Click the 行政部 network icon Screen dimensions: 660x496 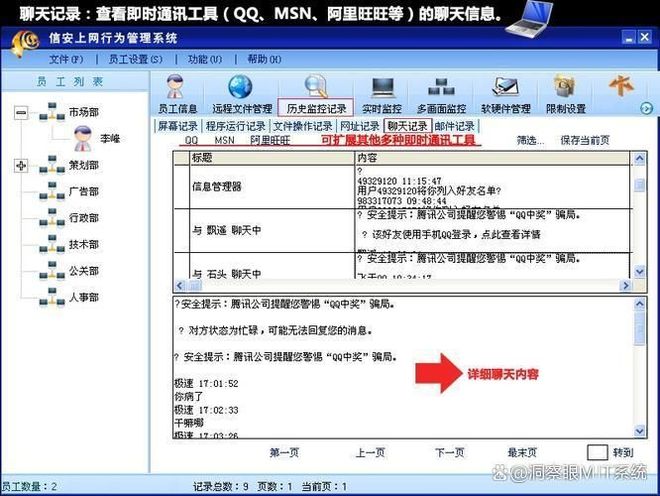(52, 218)
